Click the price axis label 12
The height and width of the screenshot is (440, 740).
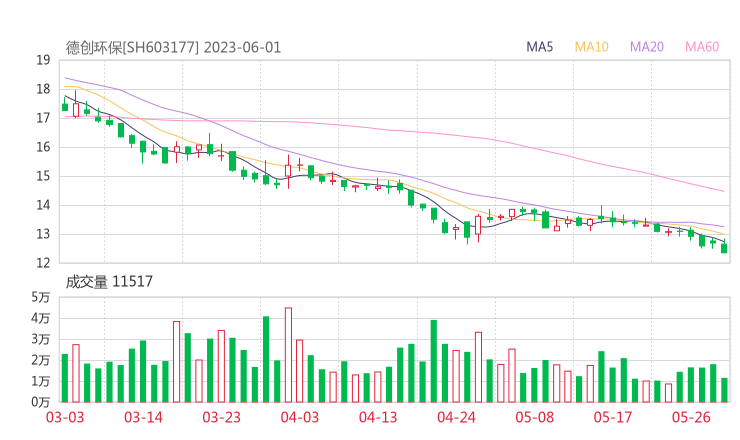click(43, 263)
